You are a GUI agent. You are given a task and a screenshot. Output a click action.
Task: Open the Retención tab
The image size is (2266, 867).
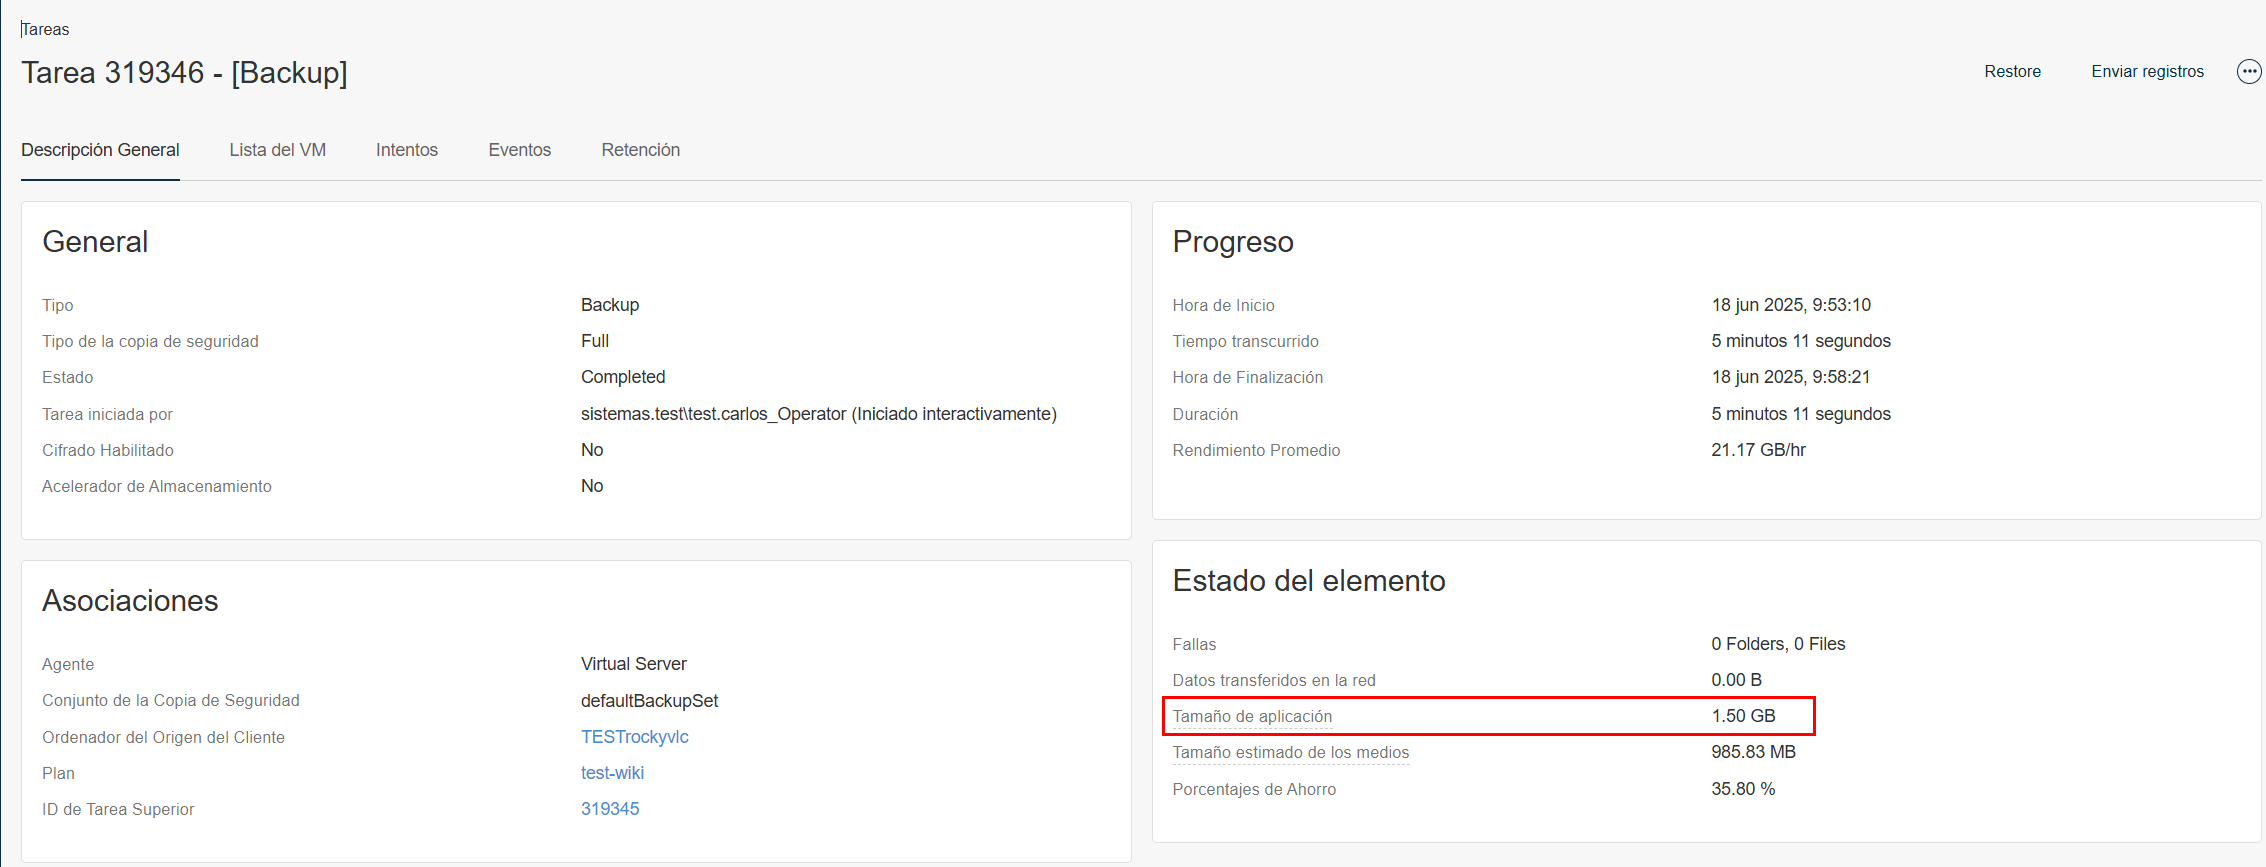(x=640, y=150)
